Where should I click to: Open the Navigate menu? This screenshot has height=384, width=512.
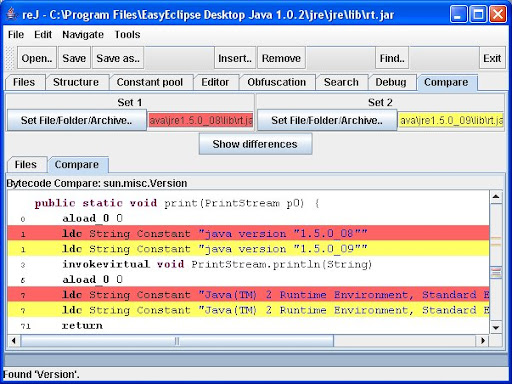83,35
